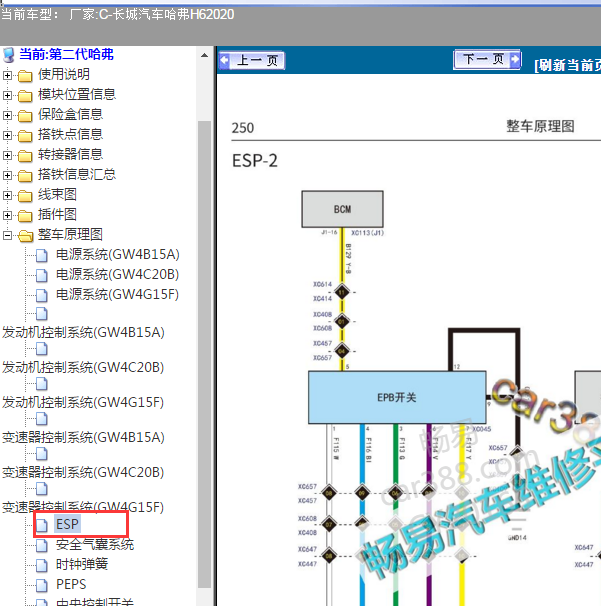Image resolution: width=601 pixels, height=606 pixels.
Task: Open 模块位置信息 tree item
Action: 77,94
